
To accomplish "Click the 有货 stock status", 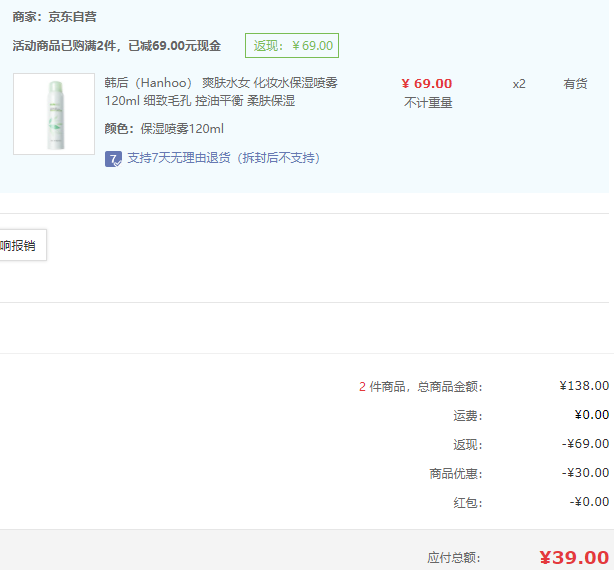I will pyautogui.click(x=575, y=84).
